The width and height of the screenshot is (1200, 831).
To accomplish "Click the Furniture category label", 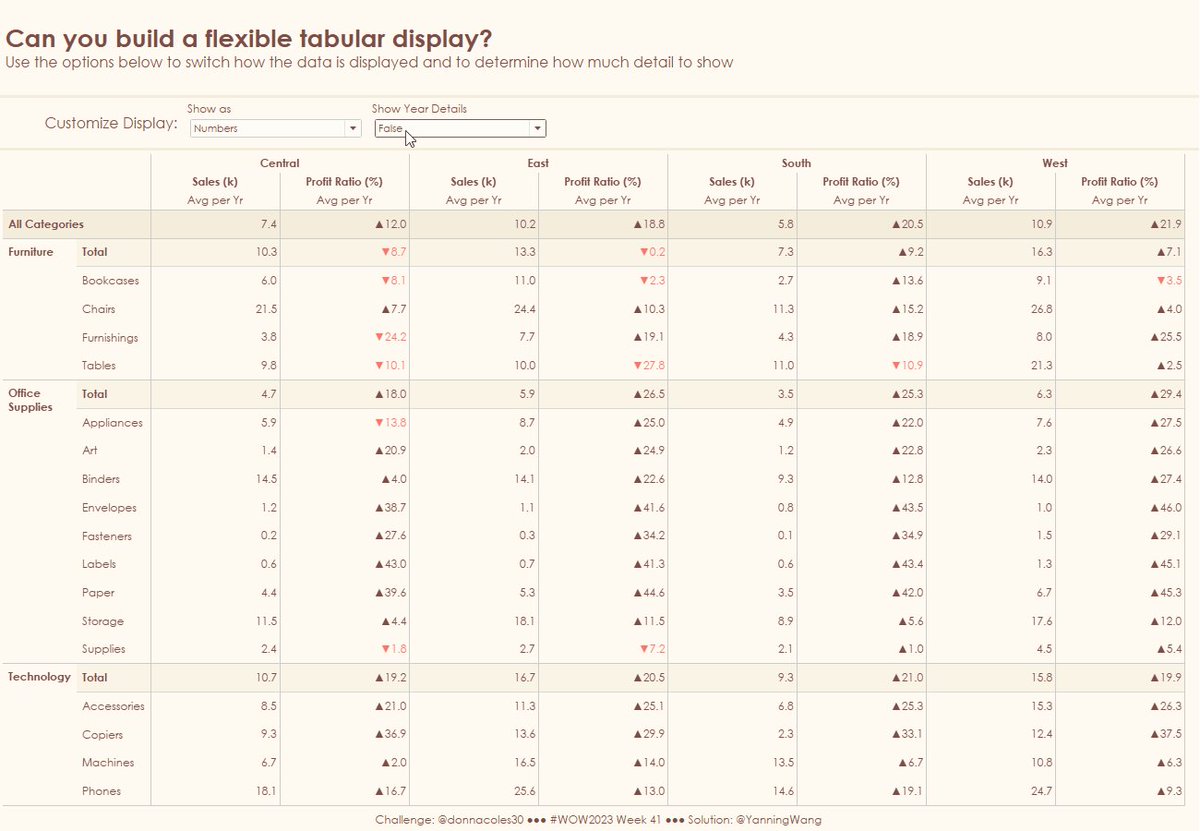I will click(31, 252).
